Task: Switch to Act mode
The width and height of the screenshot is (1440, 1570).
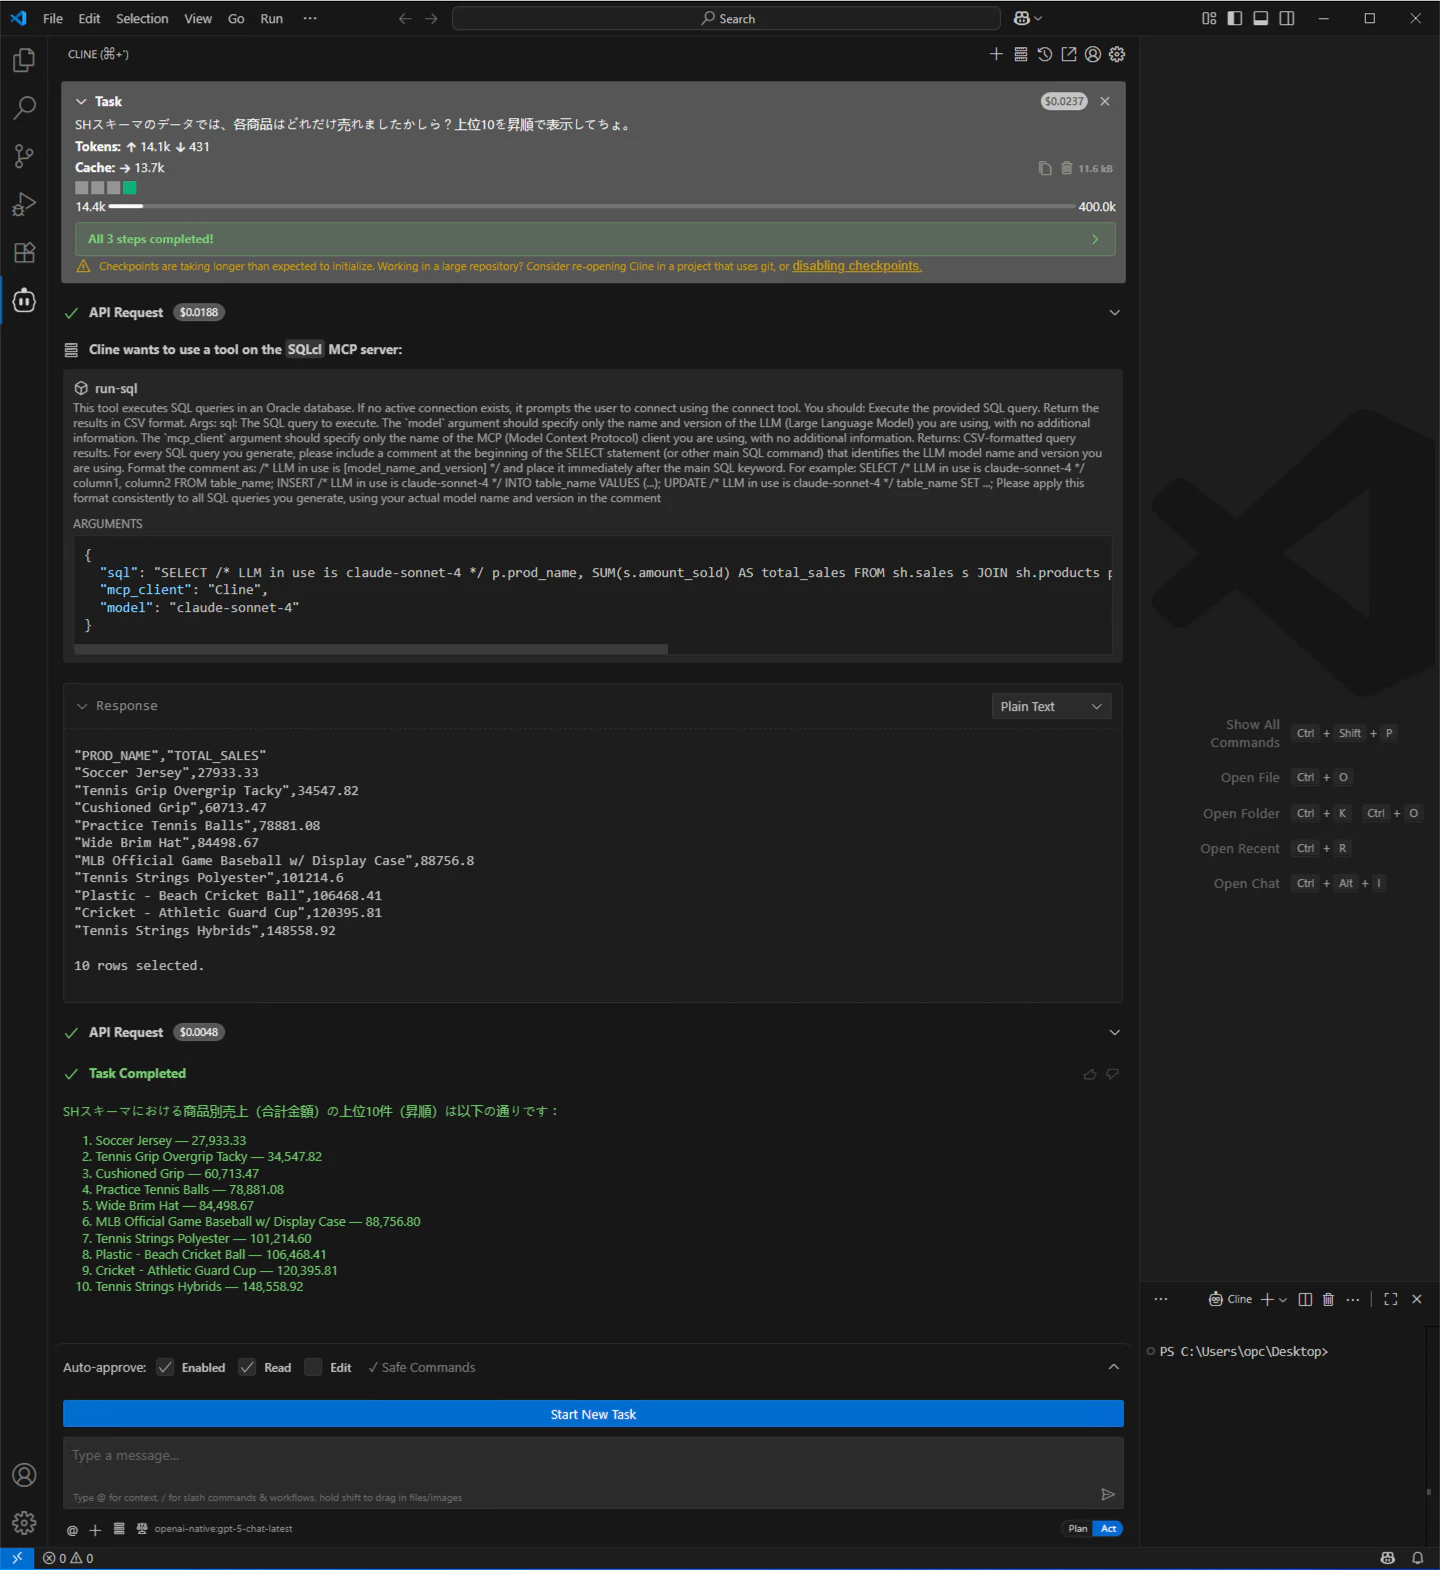Action: [1108, 1528]
